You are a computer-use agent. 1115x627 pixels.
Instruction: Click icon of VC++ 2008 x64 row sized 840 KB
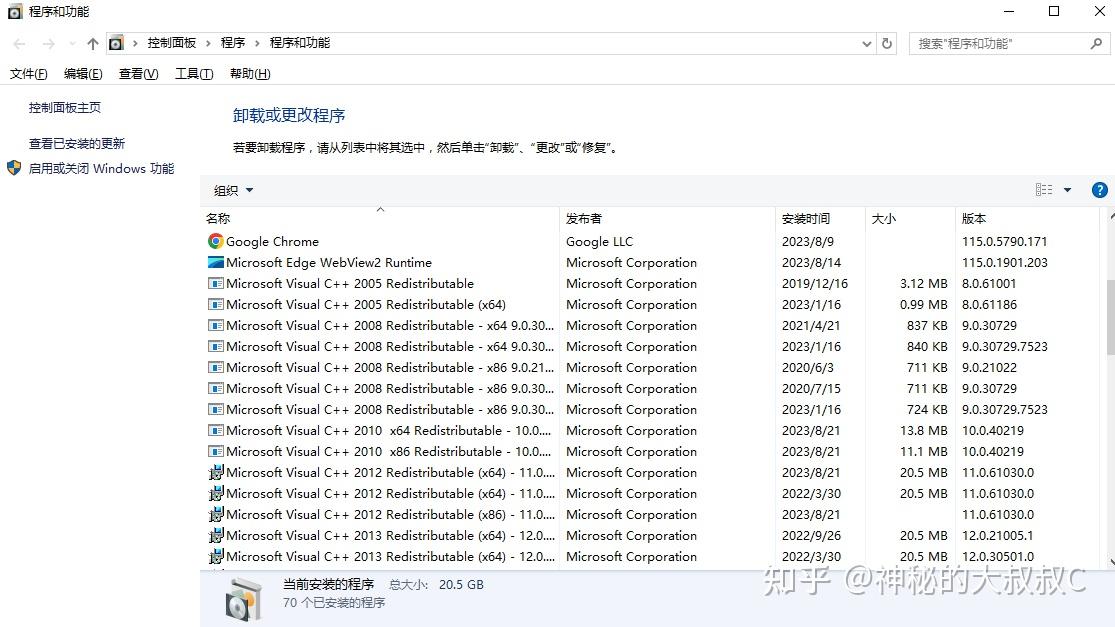[215, 346]
